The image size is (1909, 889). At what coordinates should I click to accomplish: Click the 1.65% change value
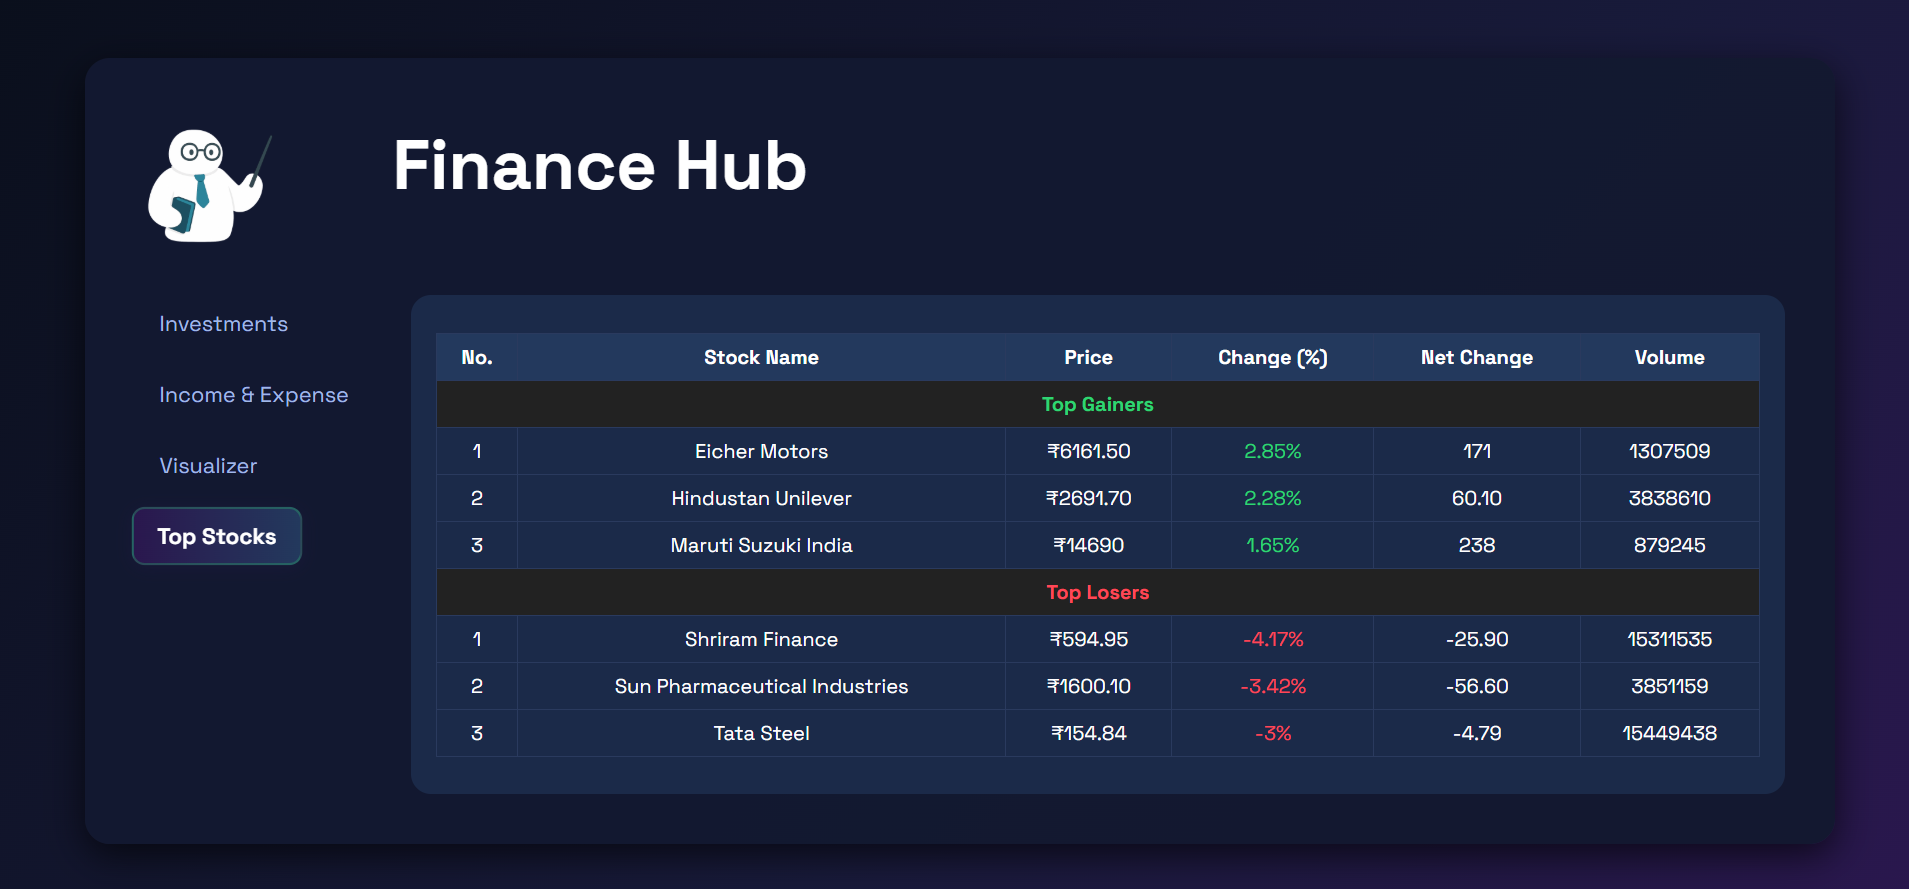click(x=1272, y=545)
